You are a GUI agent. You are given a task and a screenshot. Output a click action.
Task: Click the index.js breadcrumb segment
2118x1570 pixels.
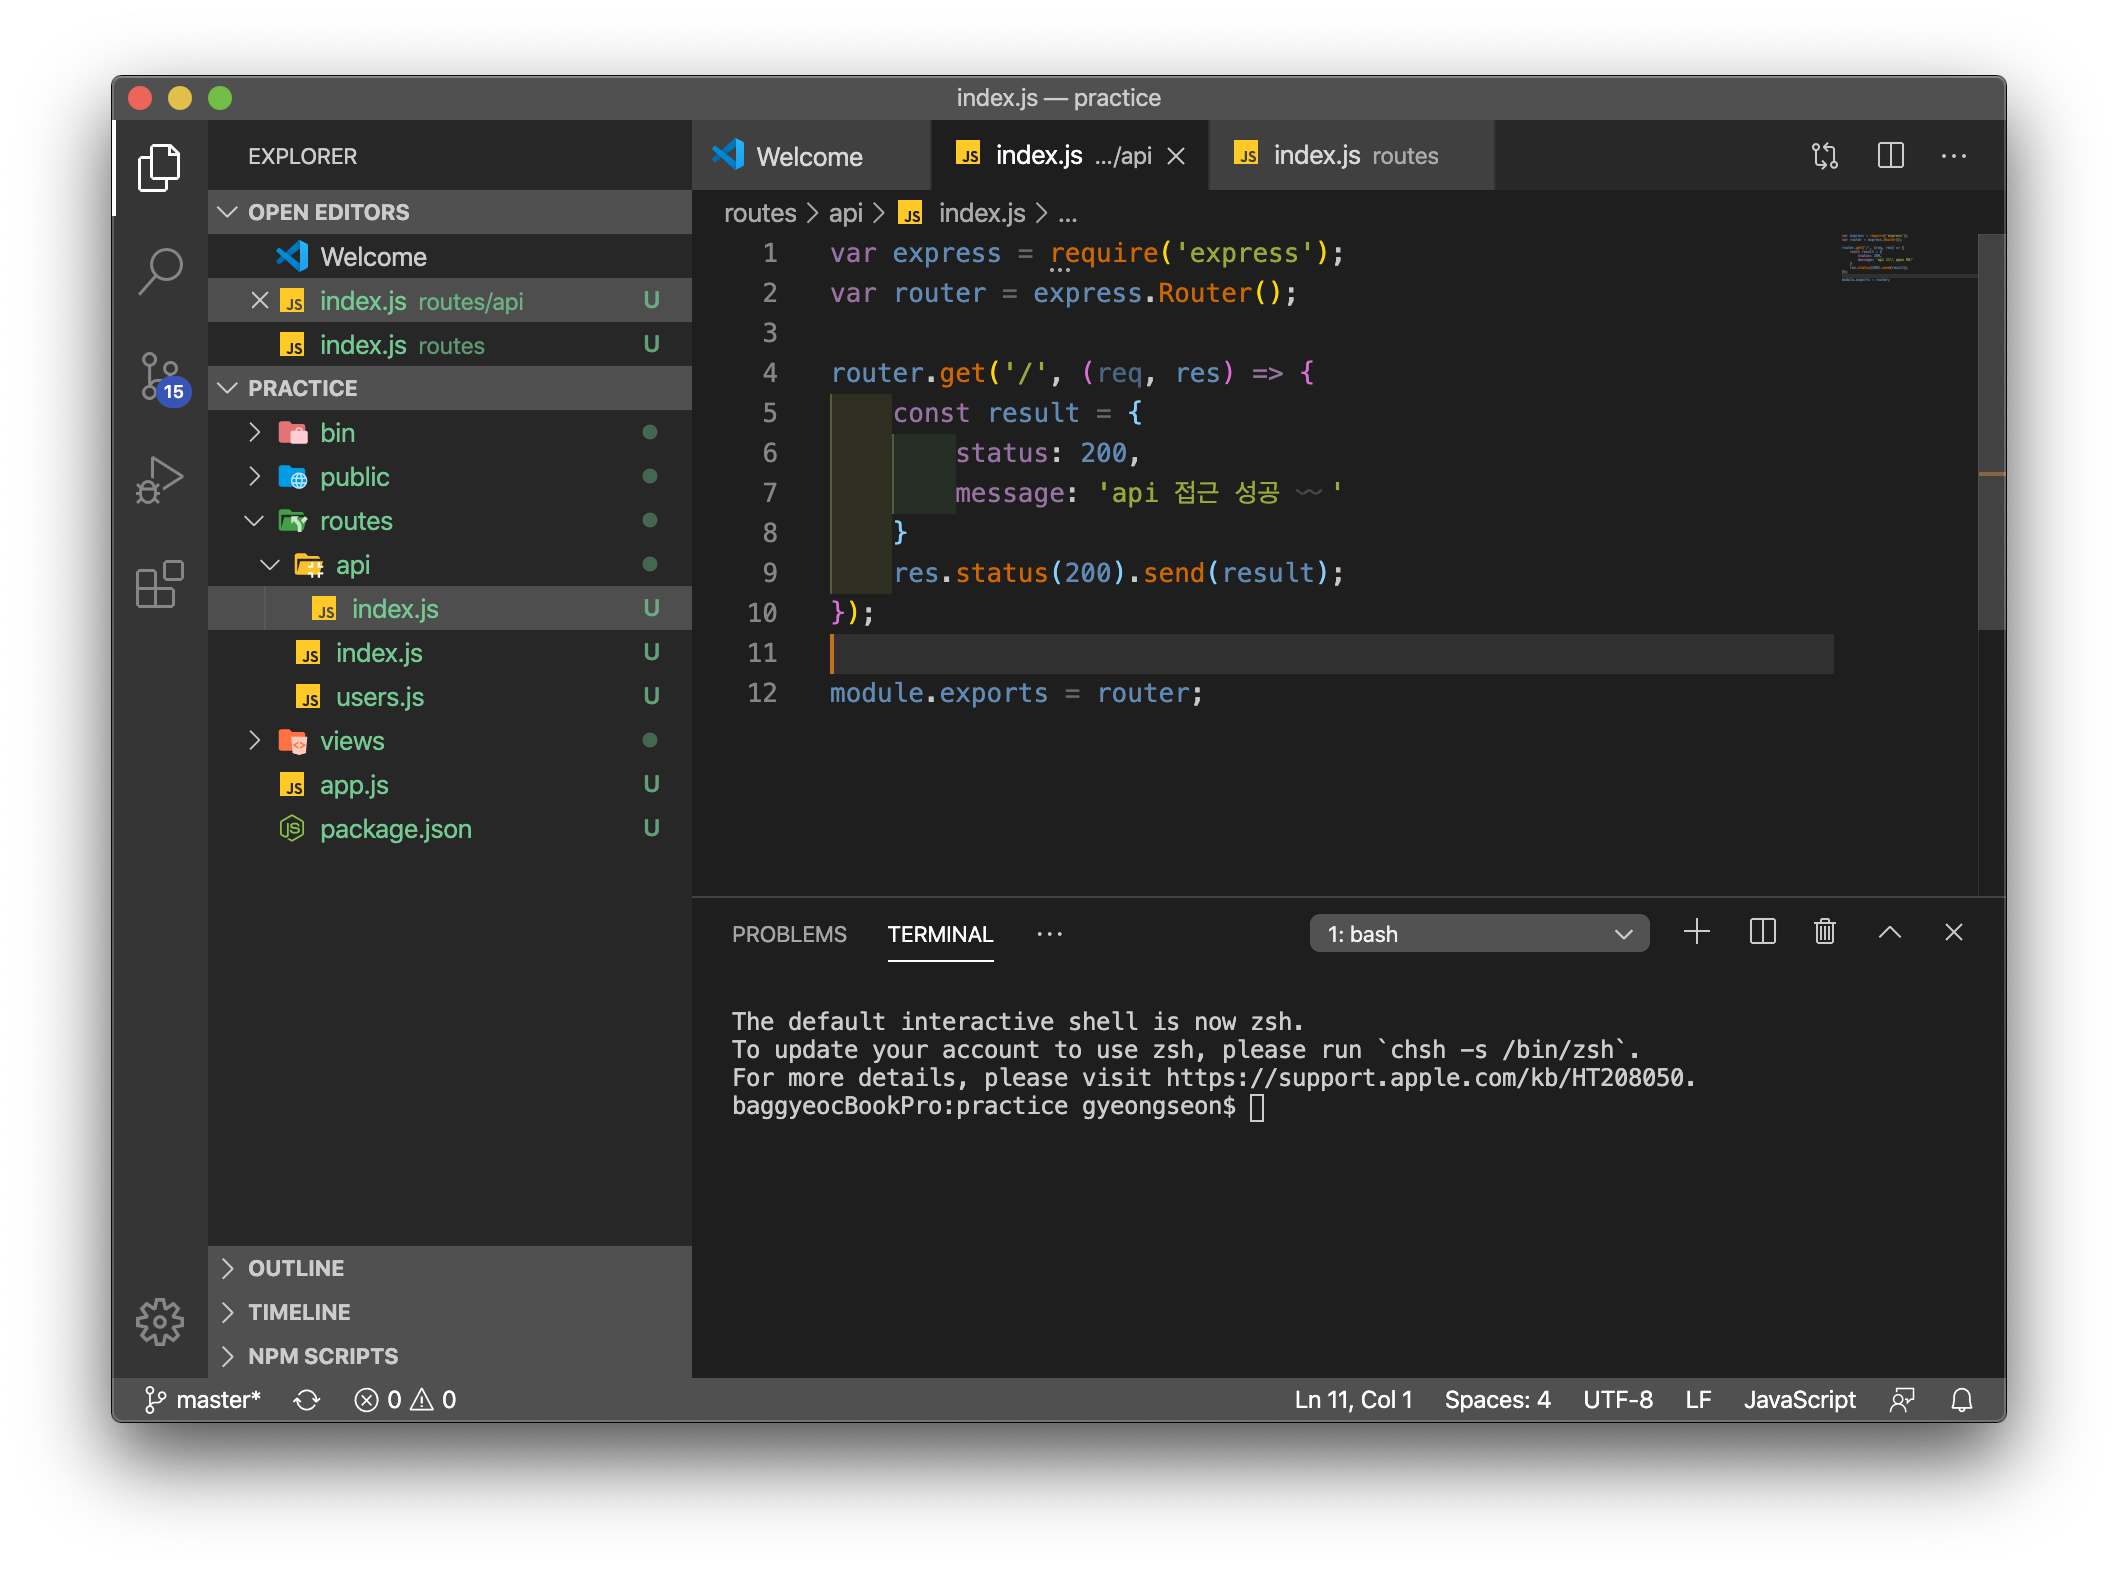tap(982, 214)
